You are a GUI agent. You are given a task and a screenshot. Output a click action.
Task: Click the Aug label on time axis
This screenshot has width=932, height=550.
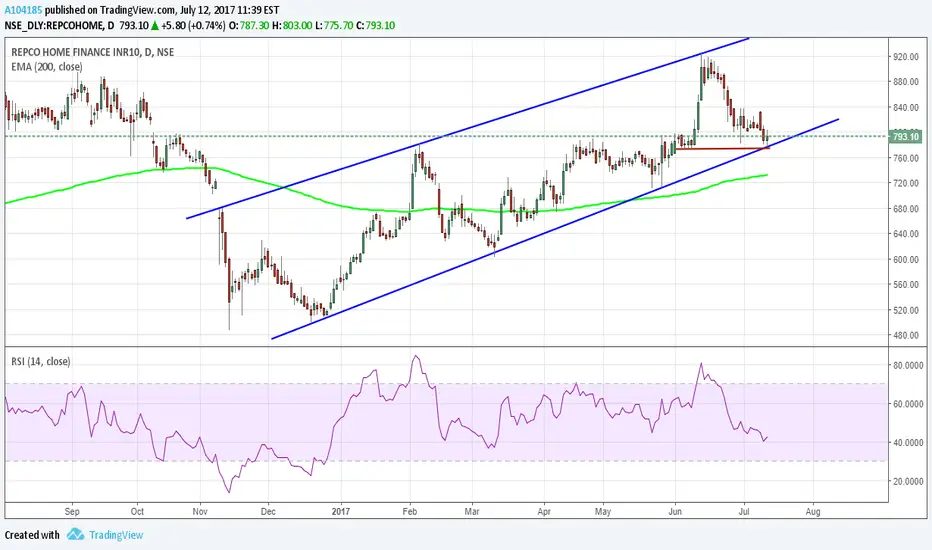(813, 511)
